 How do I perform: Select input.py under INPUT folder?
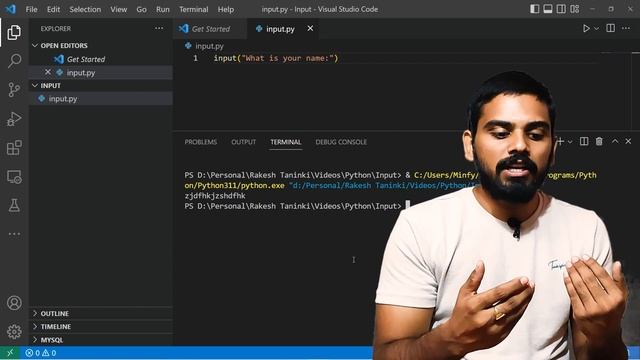101,98
